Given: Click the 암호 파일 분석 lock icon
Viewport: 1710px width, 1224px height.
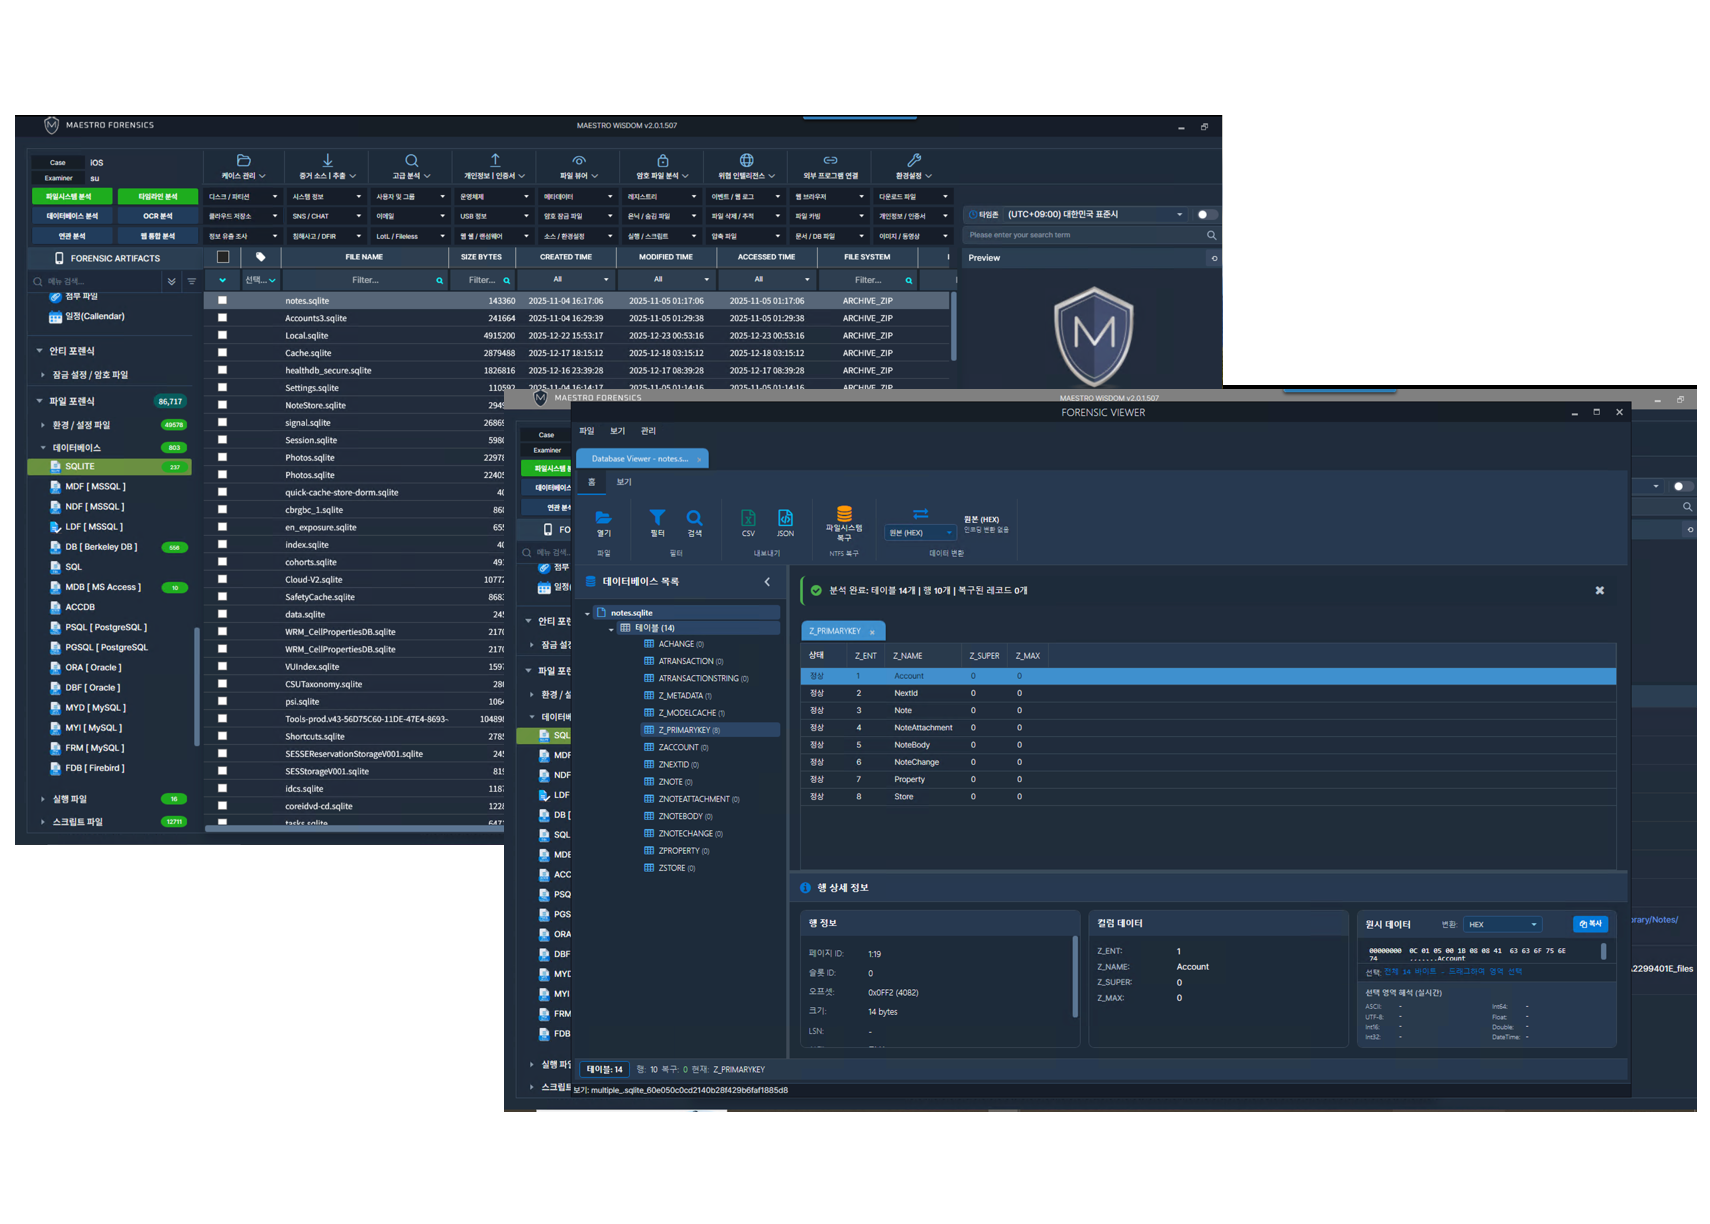Looking at the screenshot, I should pos(662,160).
